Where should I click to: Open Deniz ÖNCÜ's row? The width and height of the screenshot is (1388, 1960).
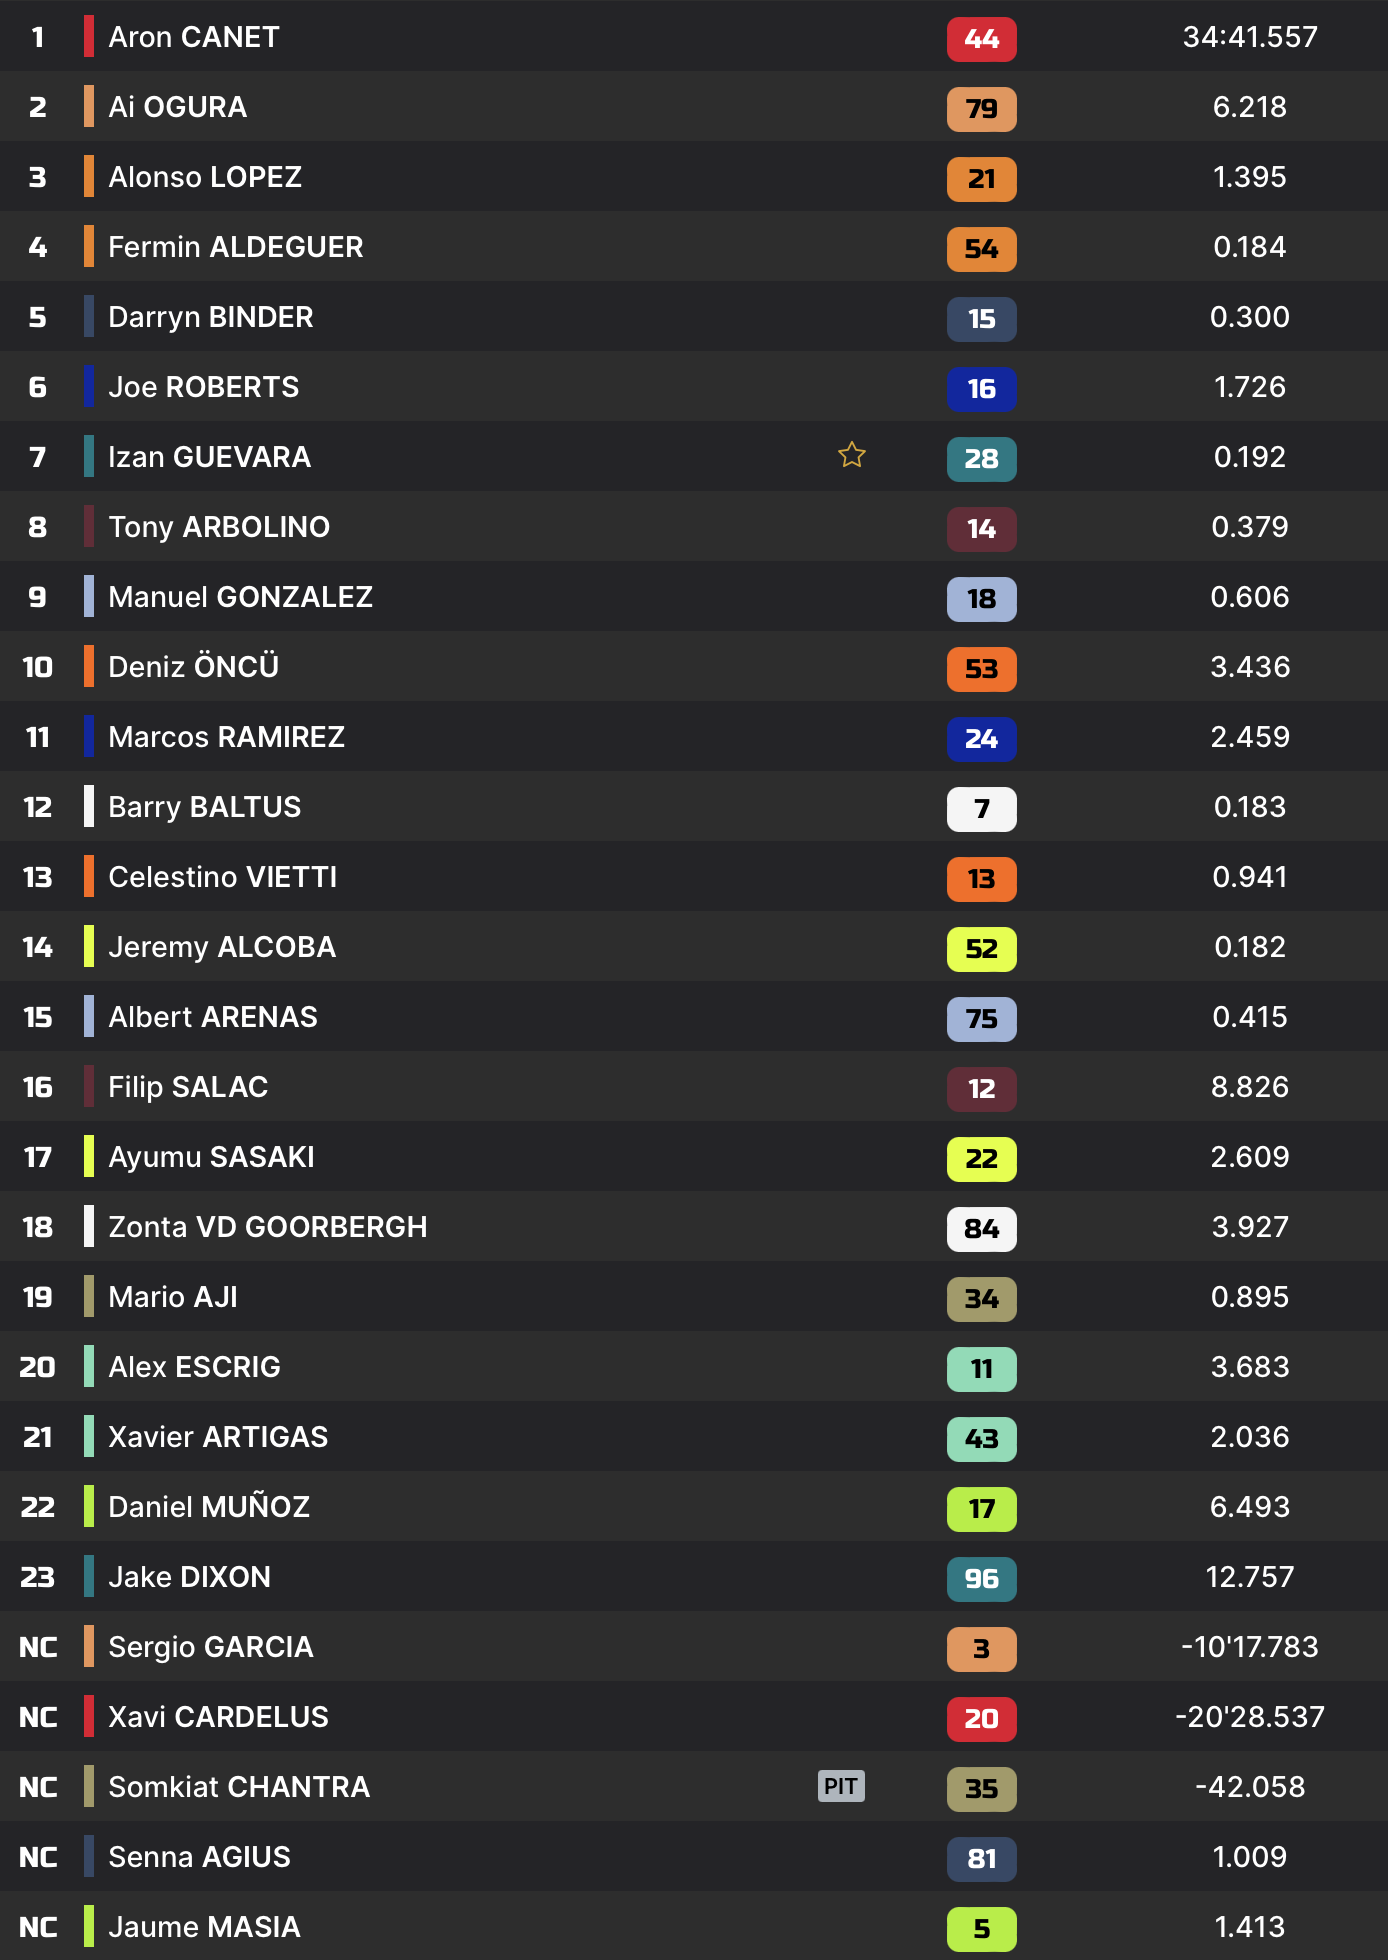[x=193, y=667]
